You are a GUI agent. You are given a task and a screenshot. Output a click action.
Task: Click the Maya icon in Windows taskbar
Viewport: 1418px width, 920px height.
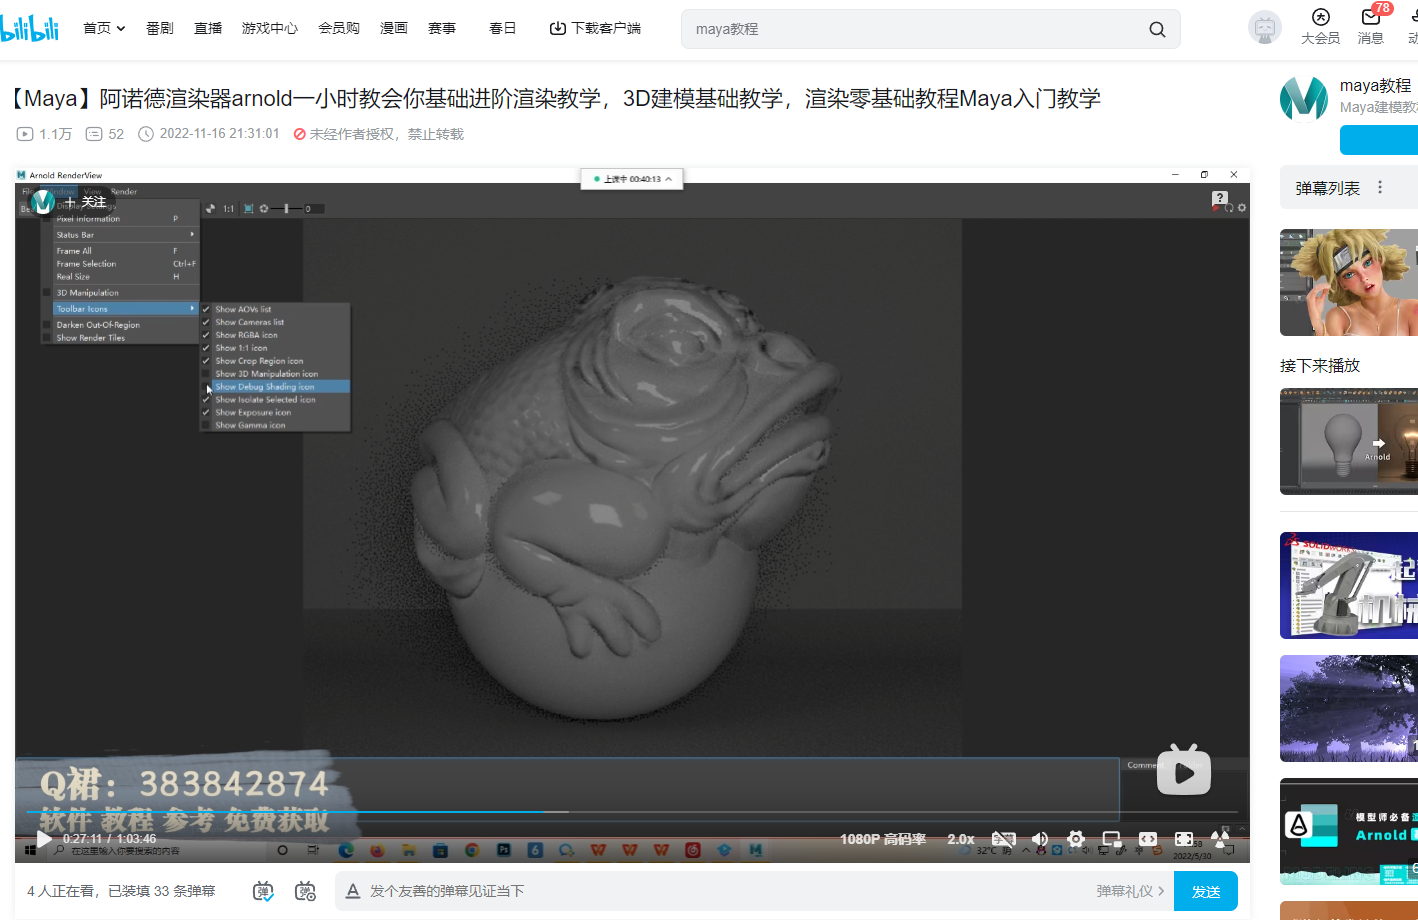[756, 850]
